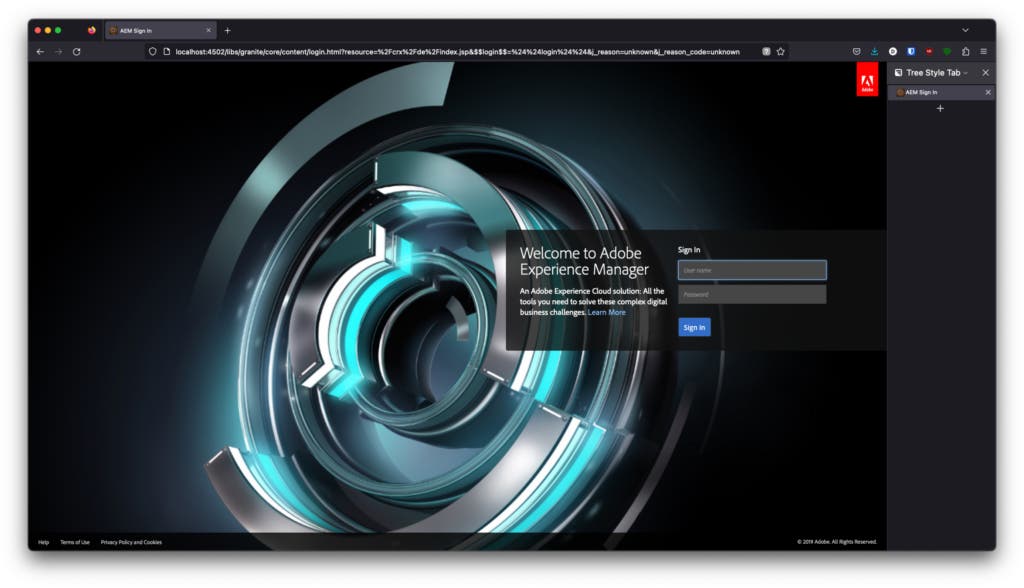1024x588 pixels.
Task: Close the Tree Style Tab sidebar
Action: pos(985,73)
